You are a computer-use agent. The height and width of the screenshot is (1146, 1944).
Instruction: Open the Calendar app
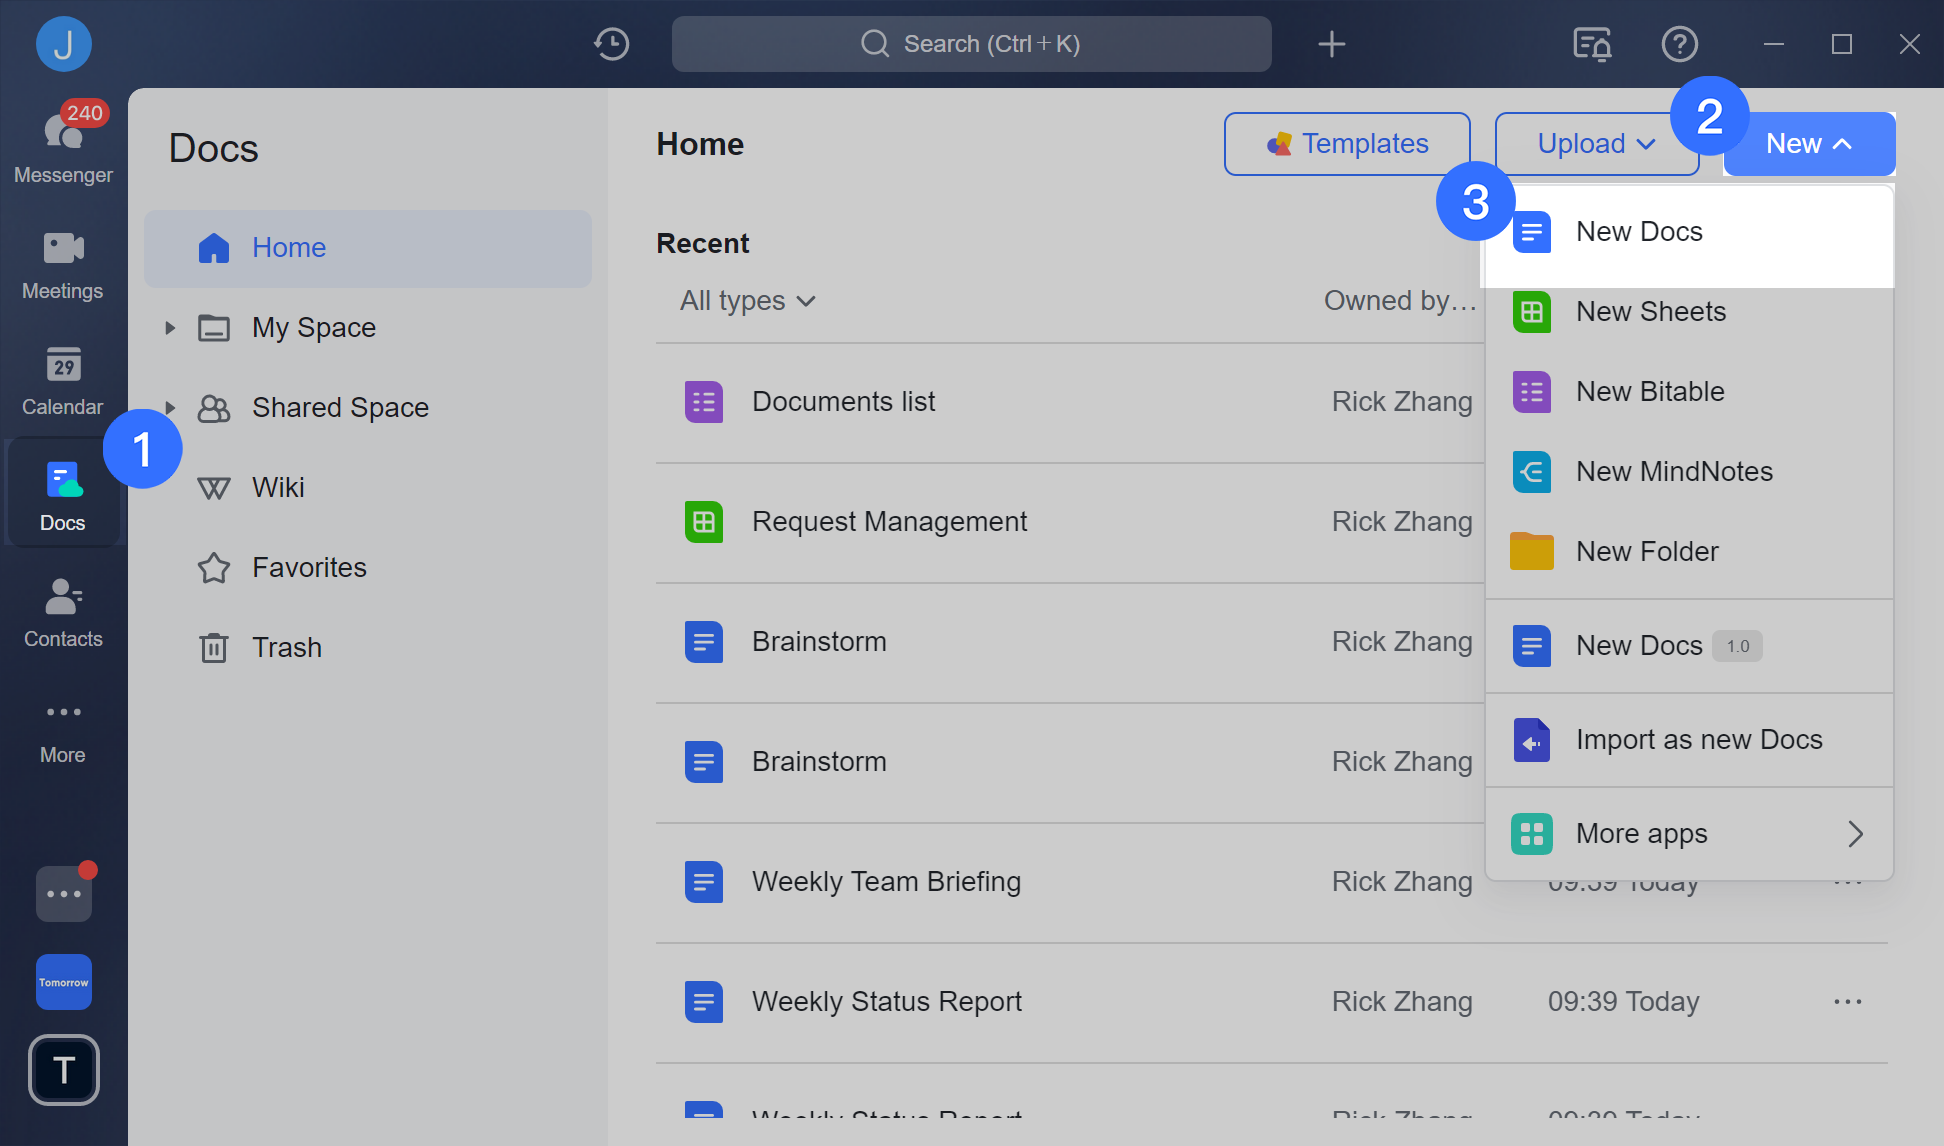(x=62, y=379)
